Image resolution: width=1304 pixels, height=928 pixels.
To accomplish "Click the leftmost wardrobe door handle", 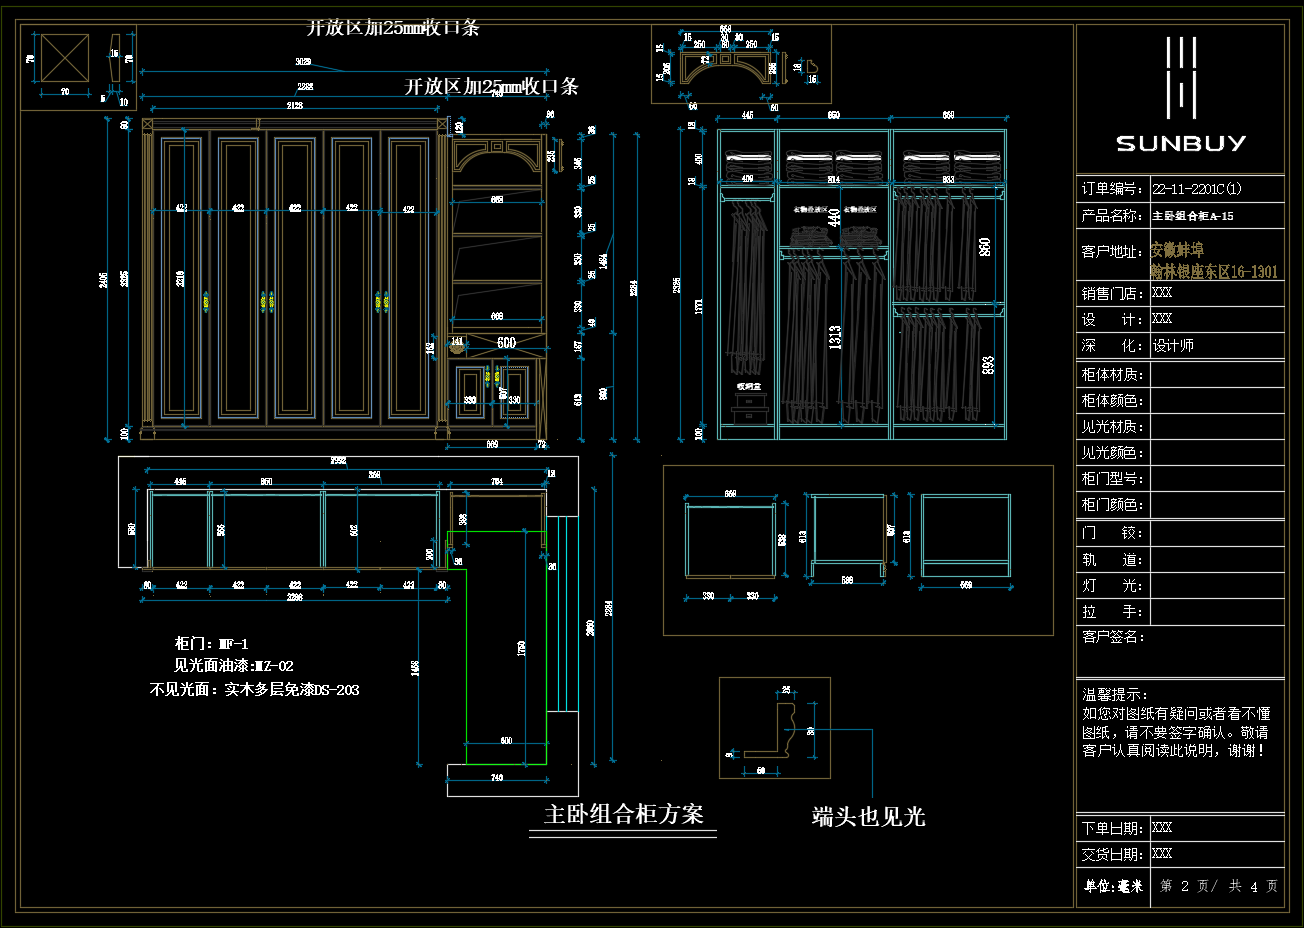I will 206,300.
